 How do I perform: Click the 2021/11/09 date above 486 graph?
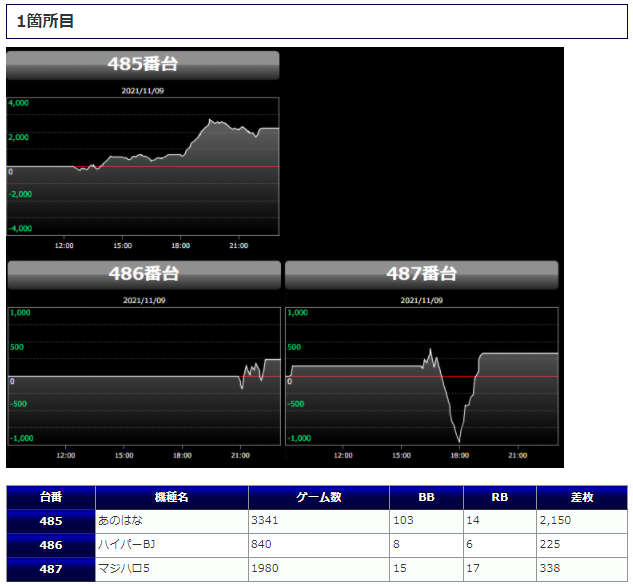point(144,301)
